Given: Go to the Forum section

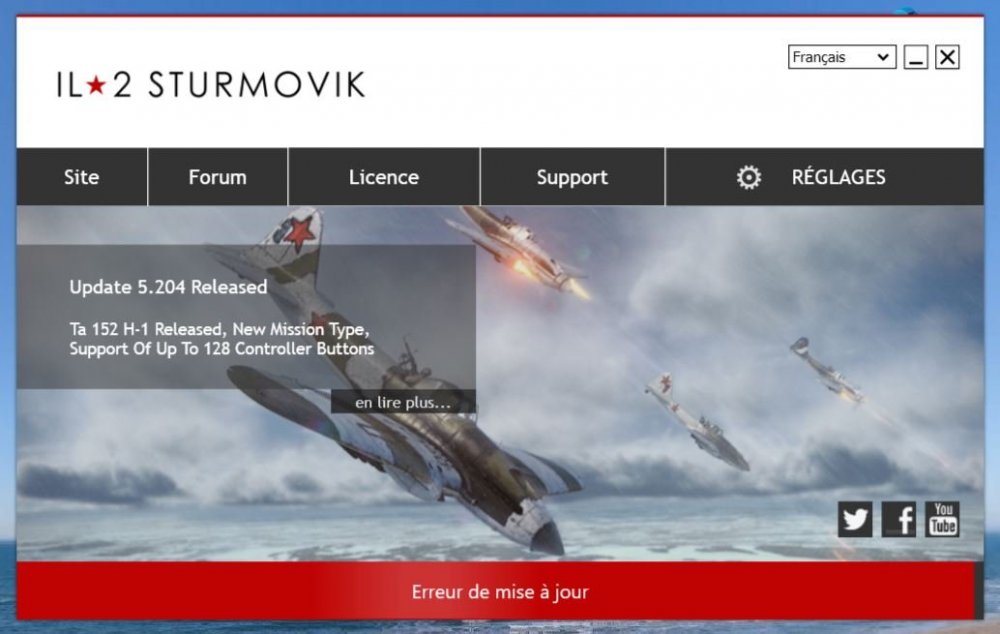Looking at the screenshot, I should point(217,176).
